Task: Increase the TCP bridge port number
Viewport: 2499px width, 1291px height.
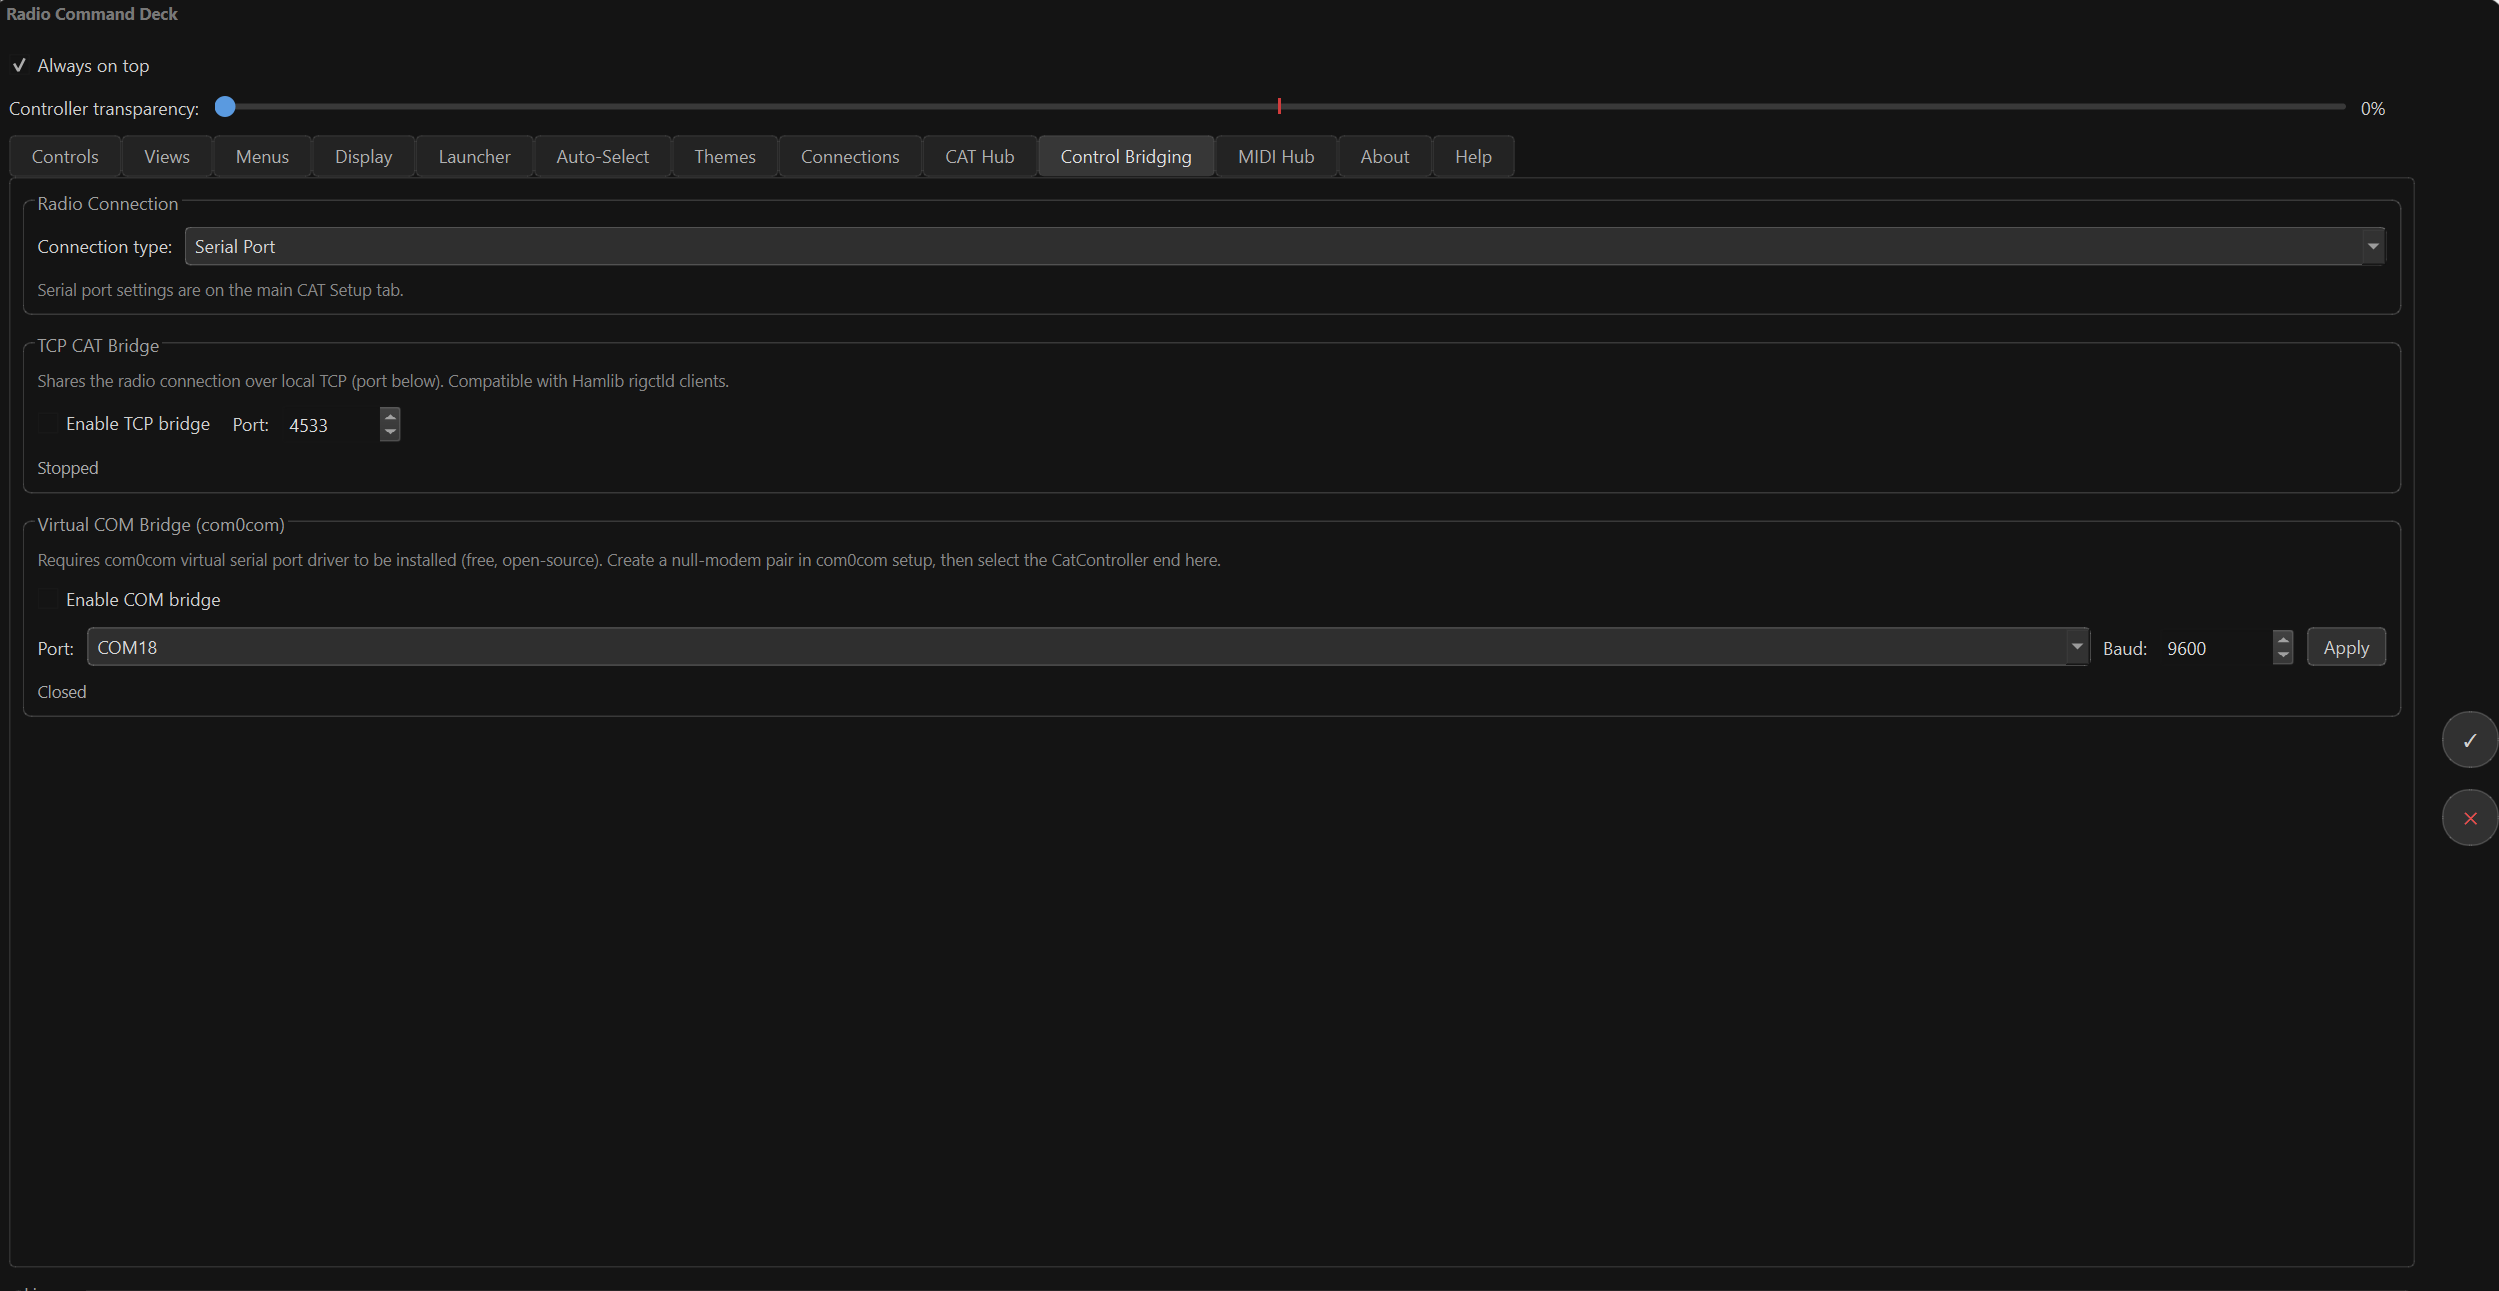Action: click(x=390, y=416)
